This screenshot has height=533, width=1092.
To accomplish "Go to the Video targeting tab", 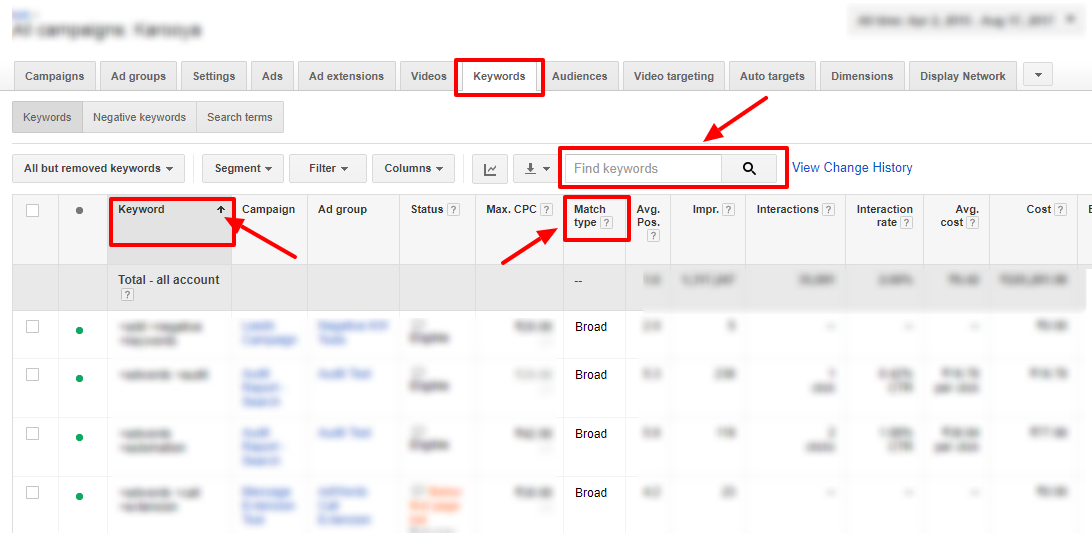I will (x=673, y=76).
